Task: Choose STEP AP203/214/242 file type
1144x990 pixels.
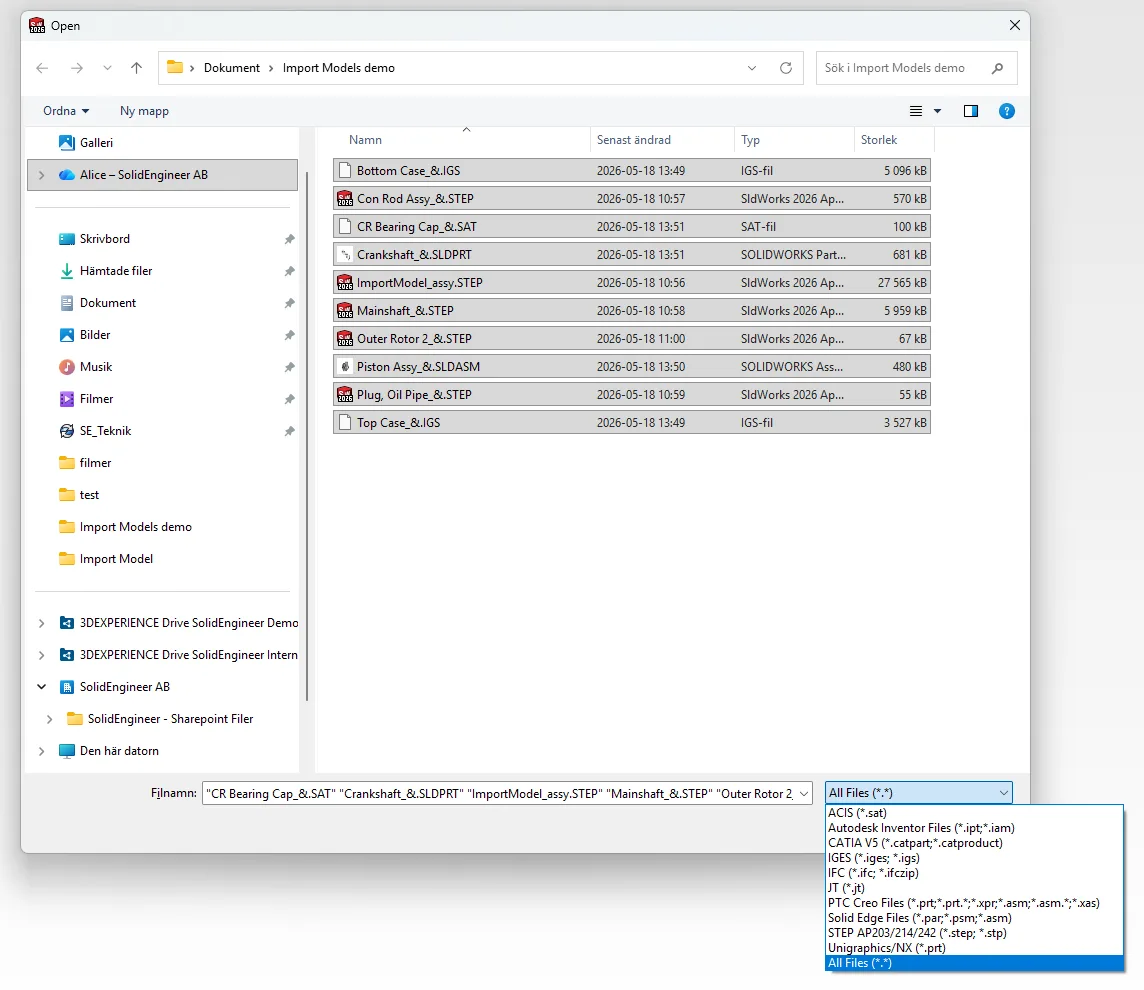Action: (974, 933)
